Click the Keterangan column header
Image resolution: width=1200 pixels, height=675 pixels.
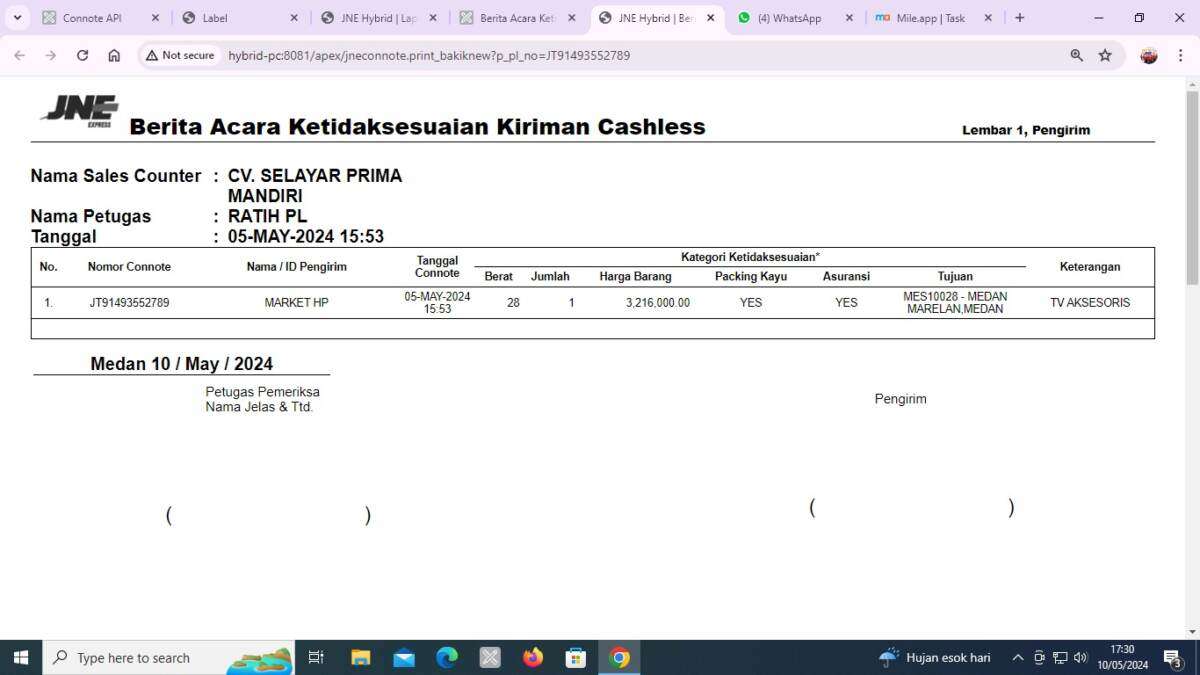(1090, 267)
